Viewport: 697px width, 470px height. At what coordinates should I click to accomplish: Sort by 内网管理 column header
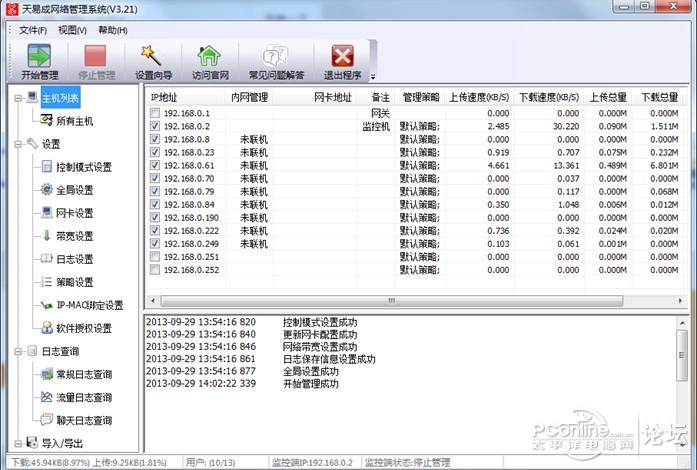(249, 97)
